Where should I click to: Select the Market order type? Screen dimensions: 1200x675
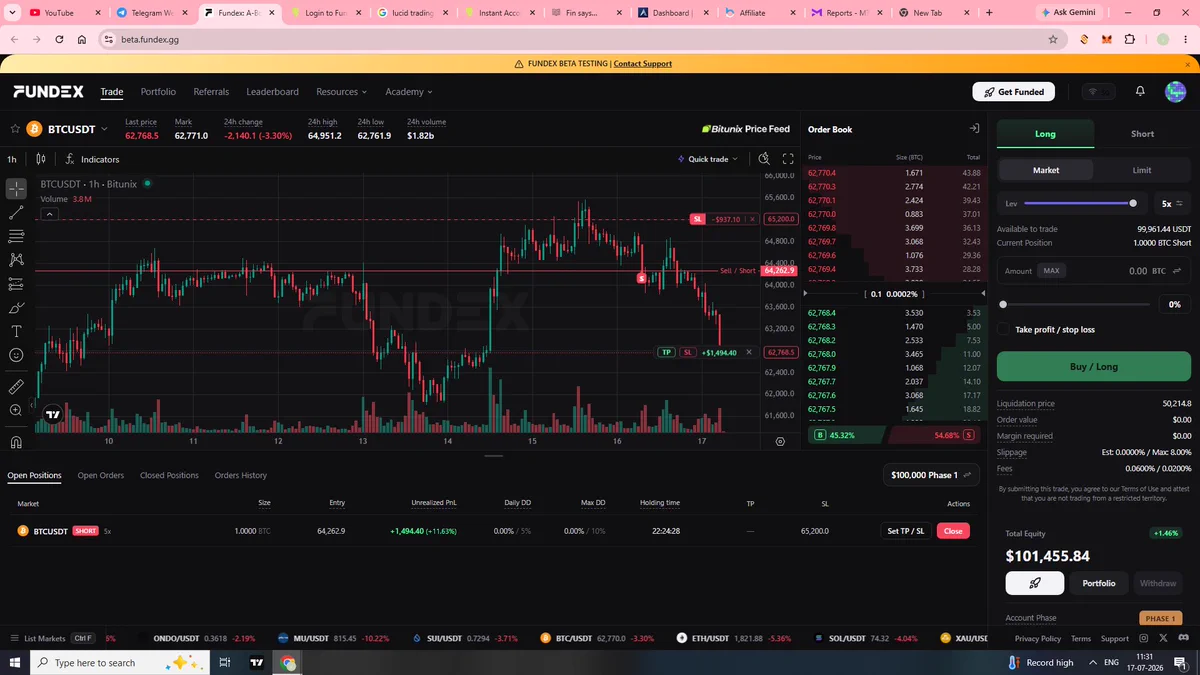click(1046, 170)
